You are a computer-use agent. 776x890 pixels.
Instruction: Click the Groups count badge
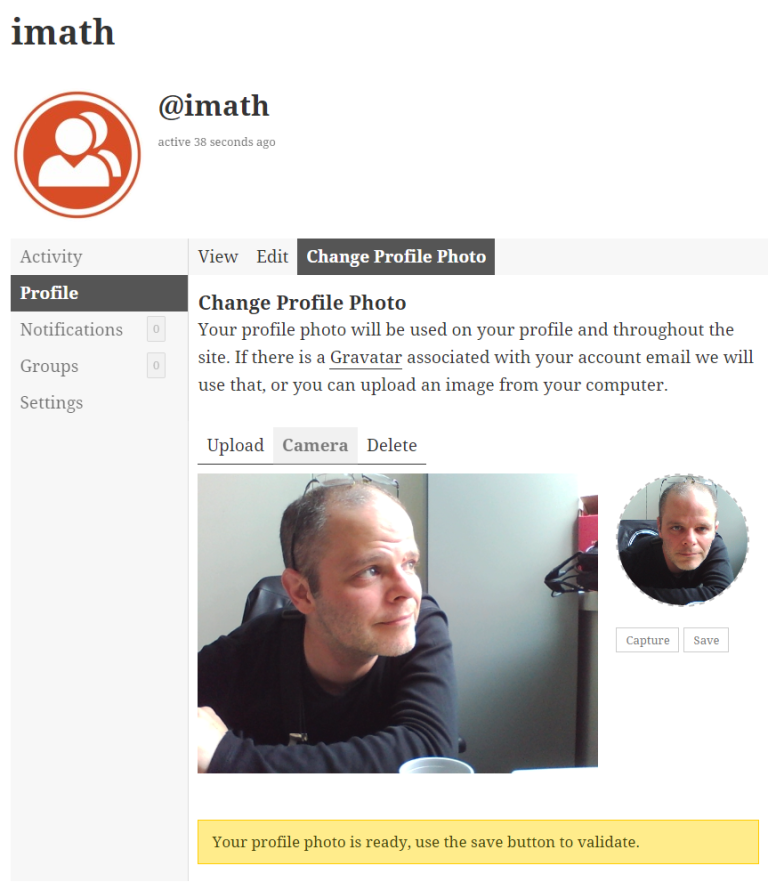[x=156, y=366]
